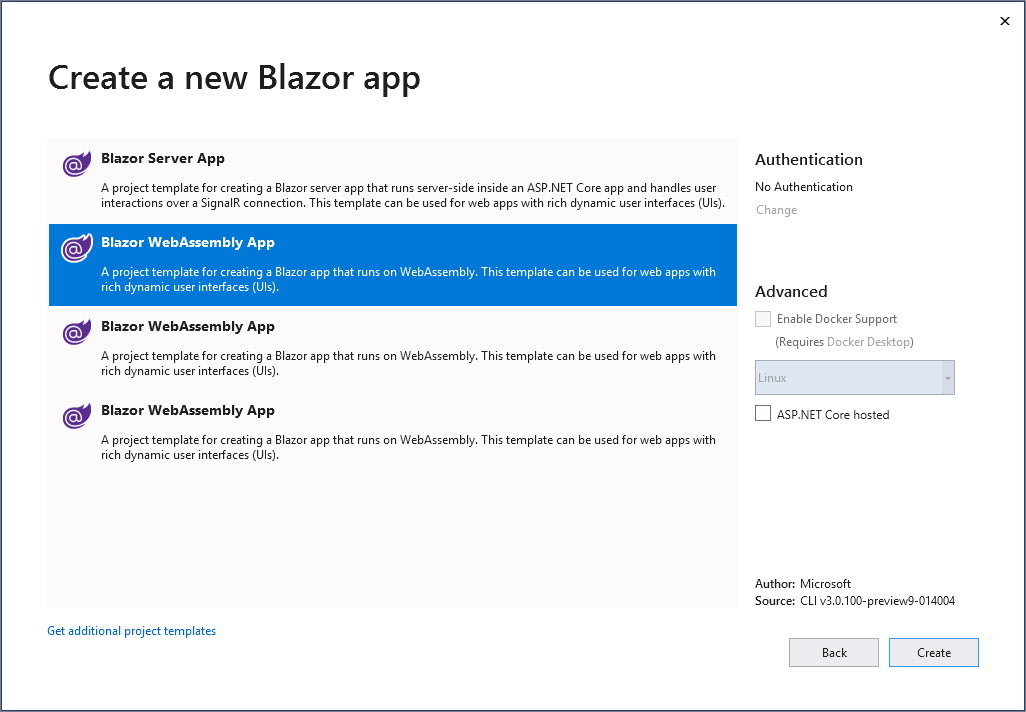Choose the third template's title in the list

tap(188, 326)
